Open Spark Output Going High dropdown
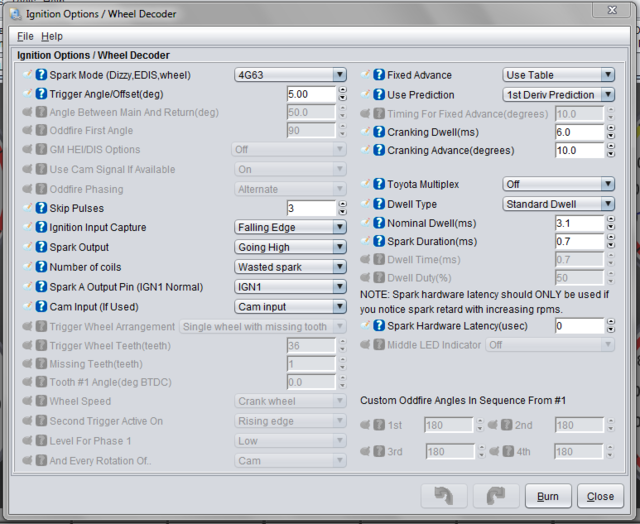 point(290,247)
